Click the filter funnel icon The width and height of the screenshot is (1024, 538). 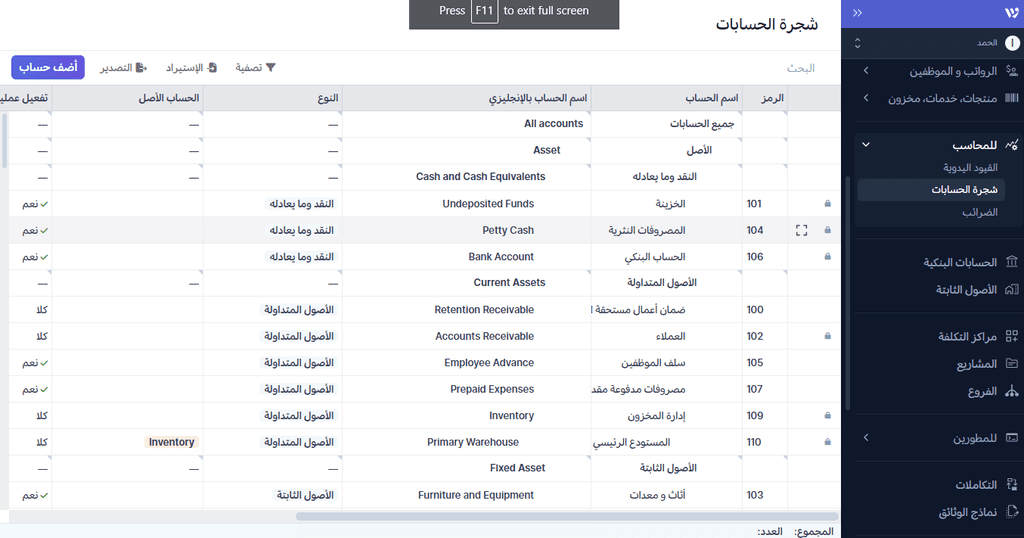(271, 67)
